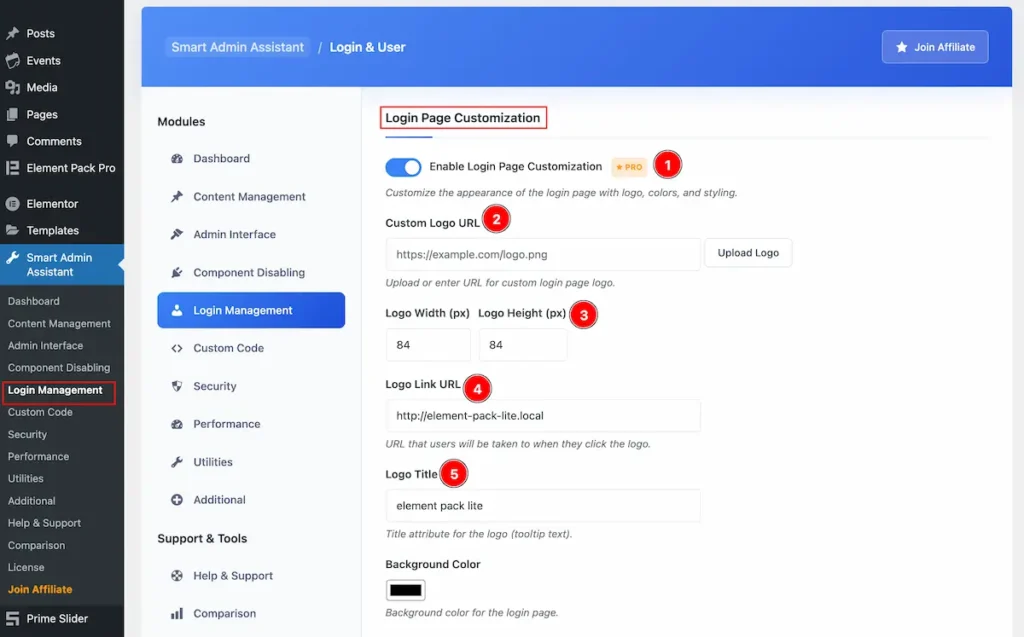This screenshot has width=1024, height=637.
Task: Click the Logo Height input field
Action: pos(522,345)
